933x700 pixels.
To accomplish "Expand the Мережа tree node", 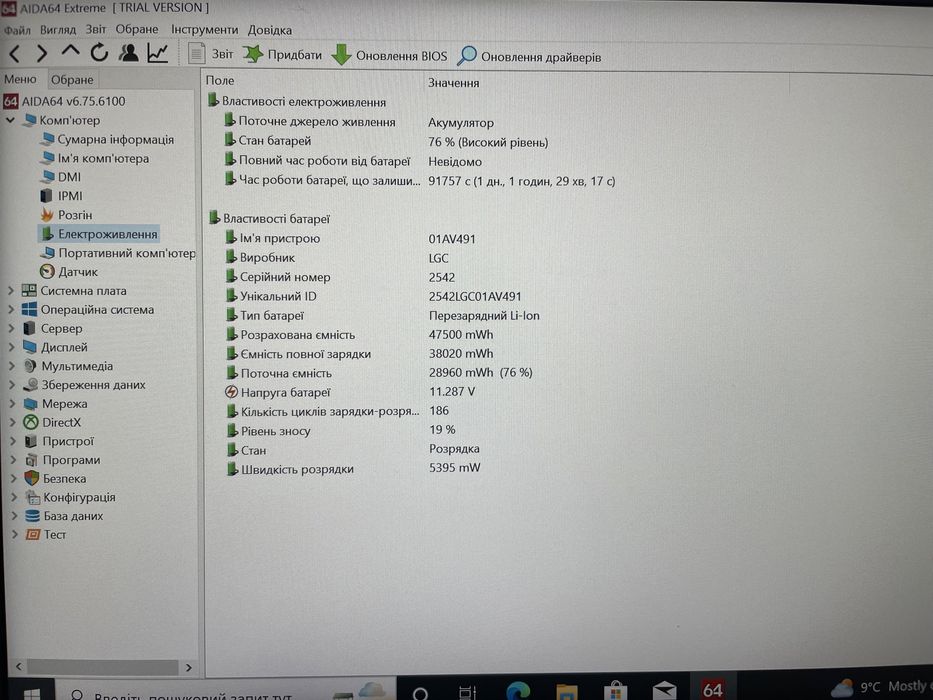I will coord(12,404).
